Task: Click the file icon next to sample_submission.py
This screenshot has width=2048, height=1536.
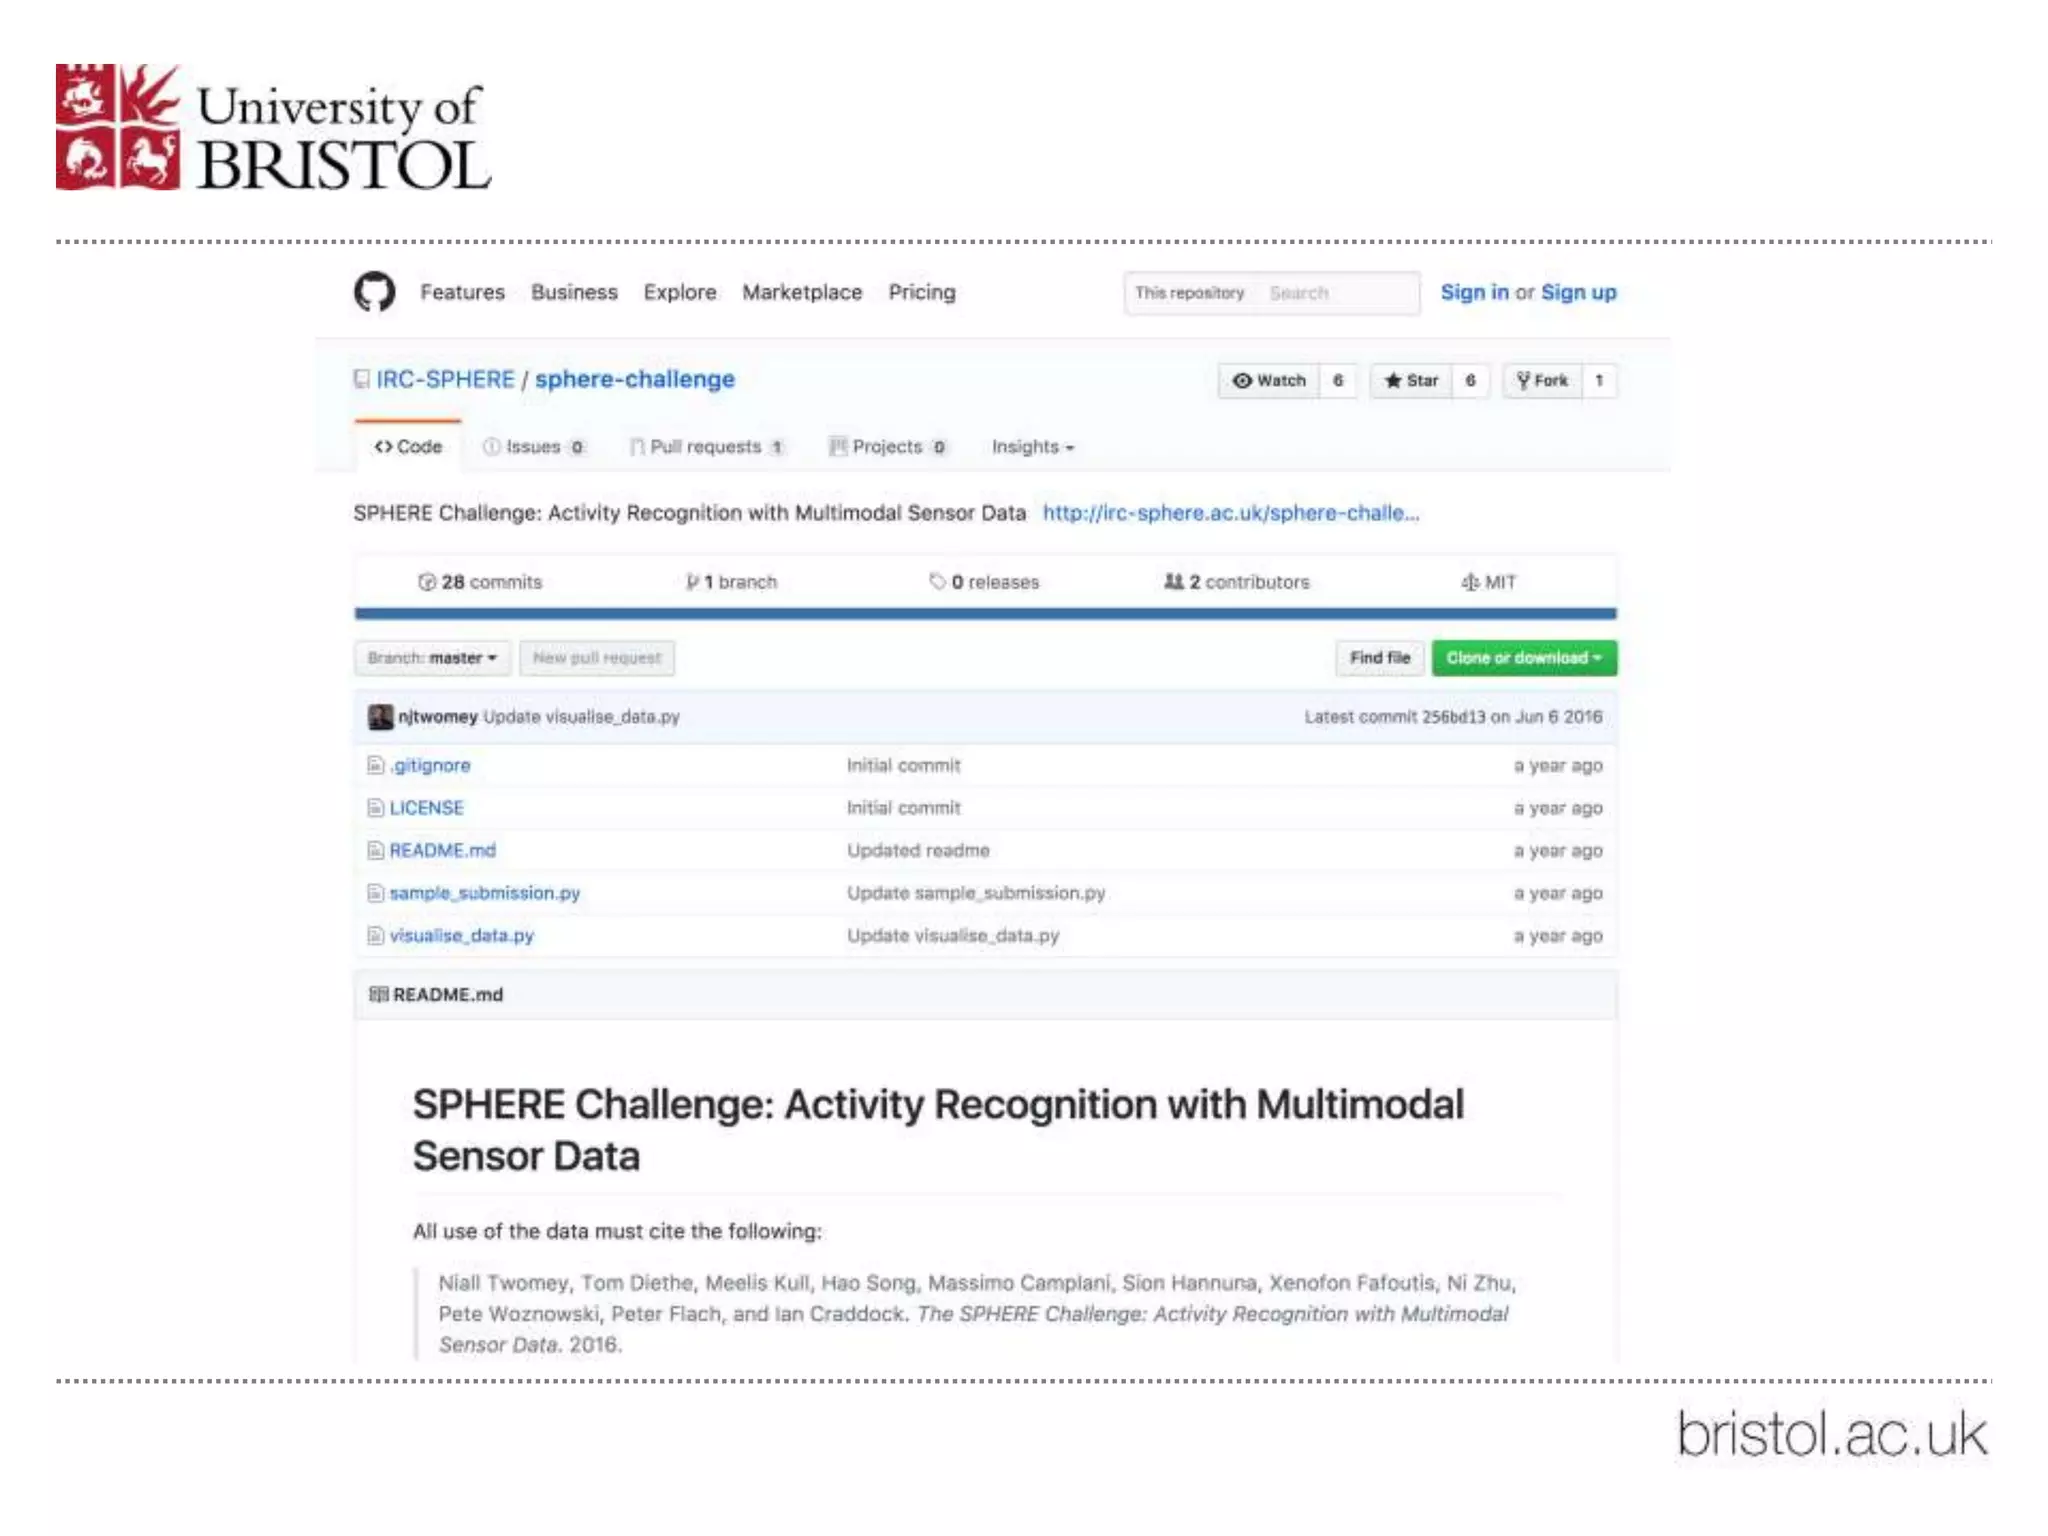Action: coord(375,893)
